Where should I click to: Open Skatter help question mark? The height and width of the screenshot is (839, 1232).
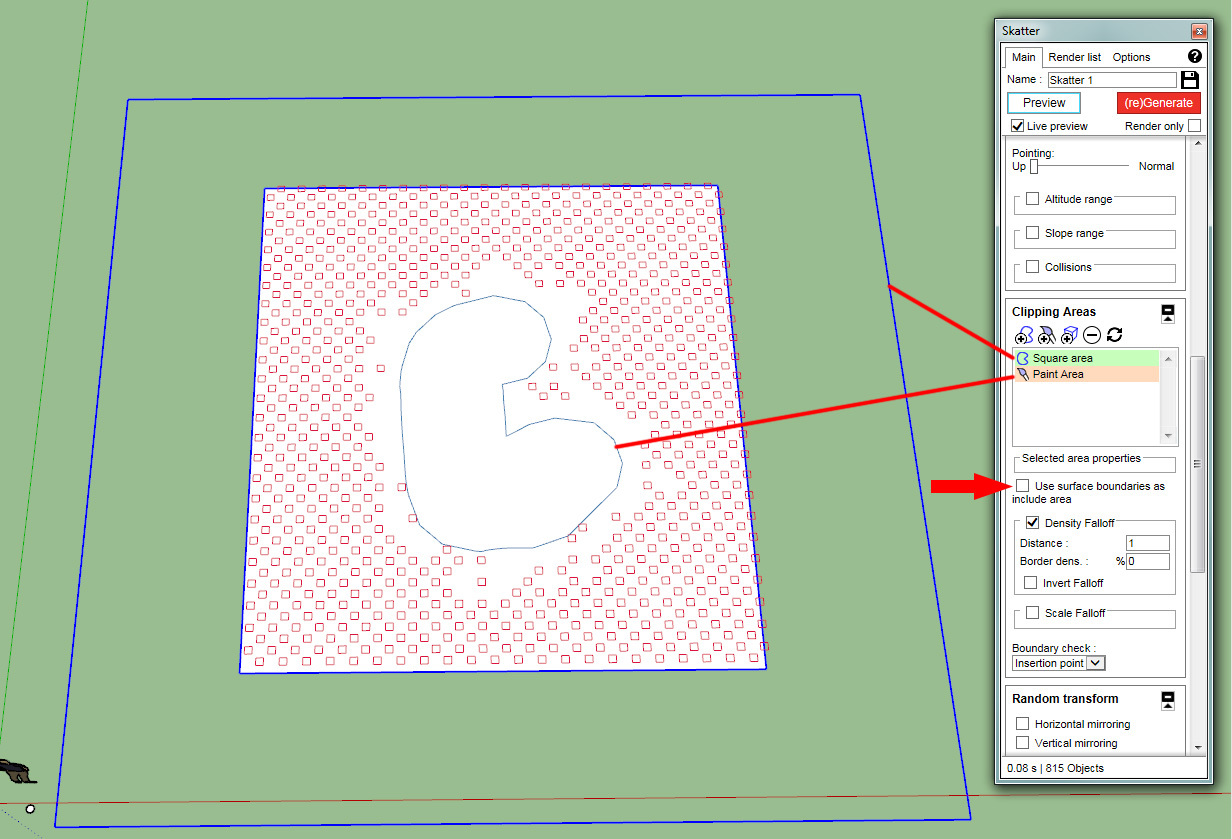click(x=1194, y=57)
